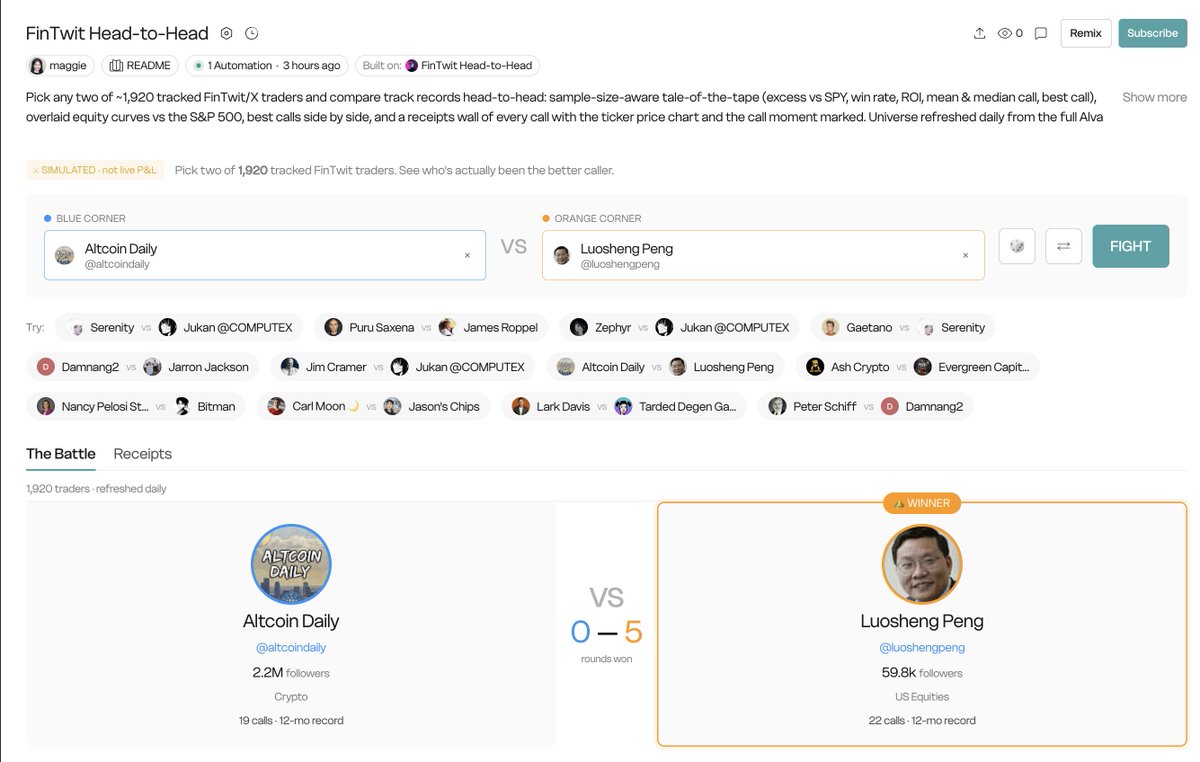Screen dimensions: 1200x762
Task: Open the README chip
Action: [140, 65]
